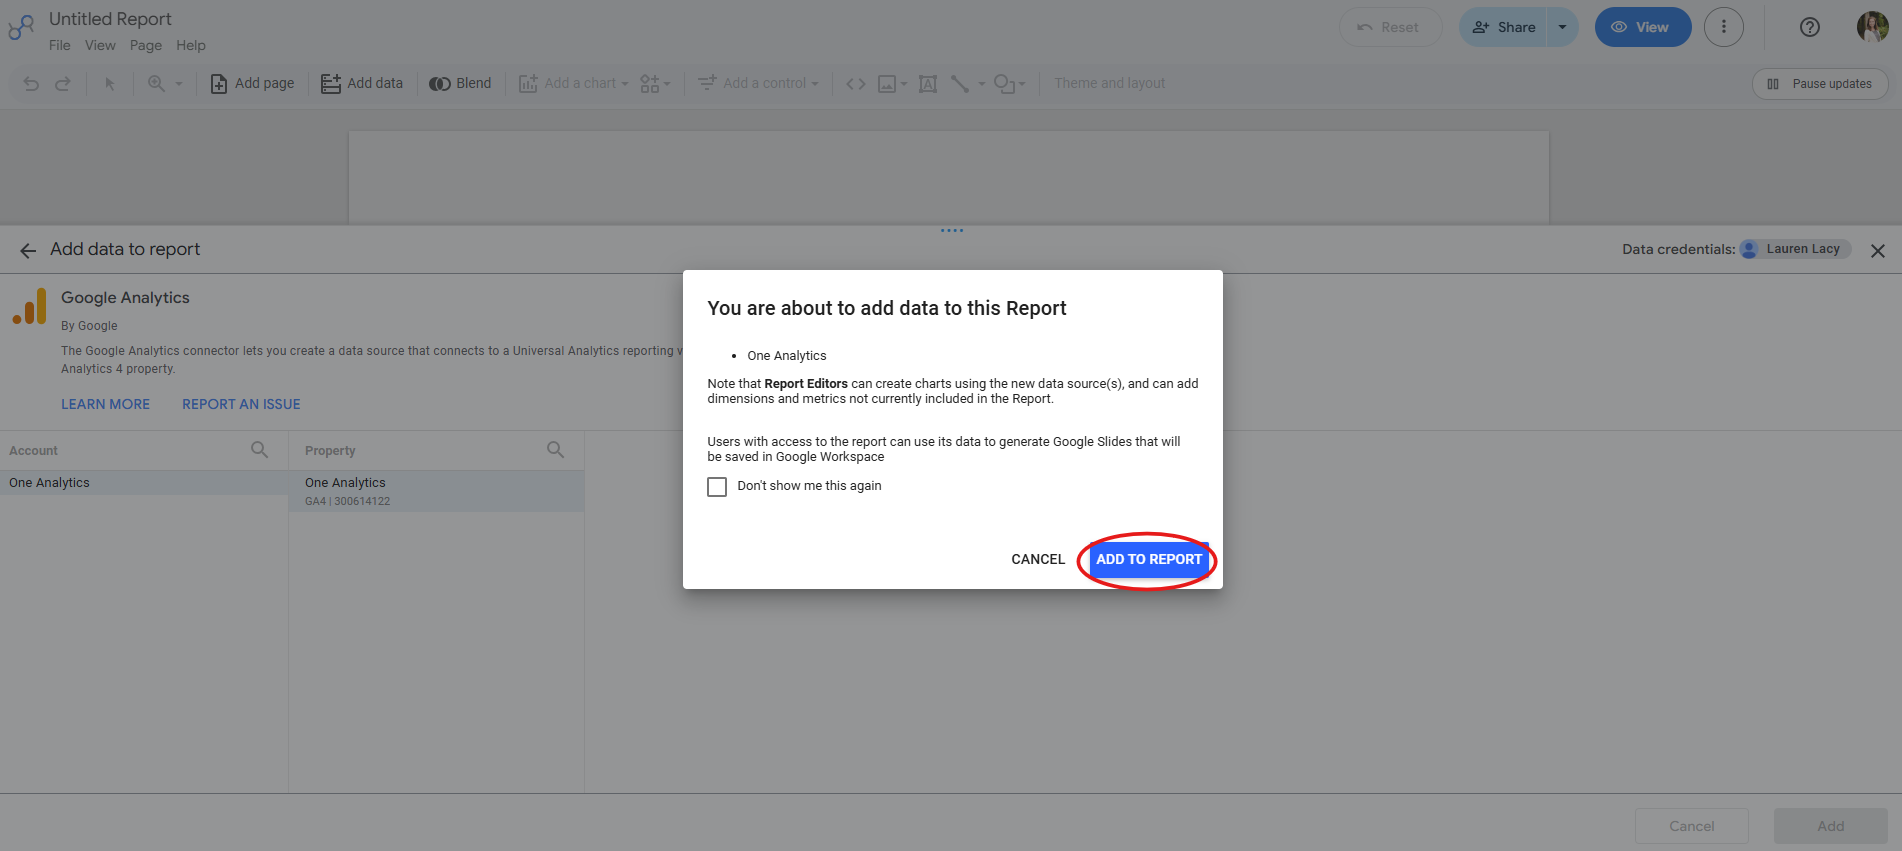Search properties with Property magnifier icon

click(556, 450)
